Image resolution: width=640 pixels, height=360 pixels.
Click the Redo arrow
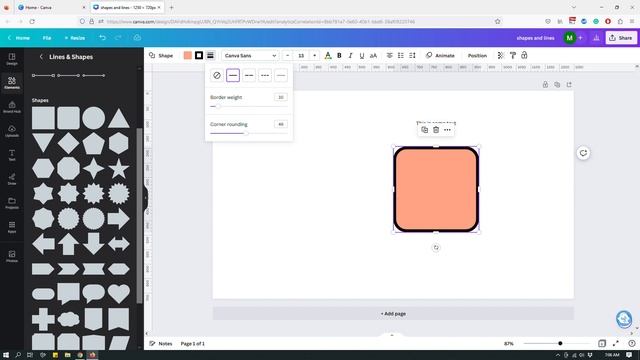click(x=118, y=38)
